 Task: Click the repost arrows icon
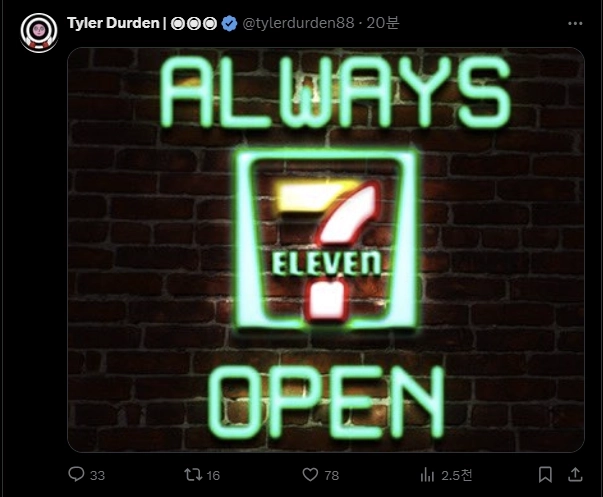point(193,474)
